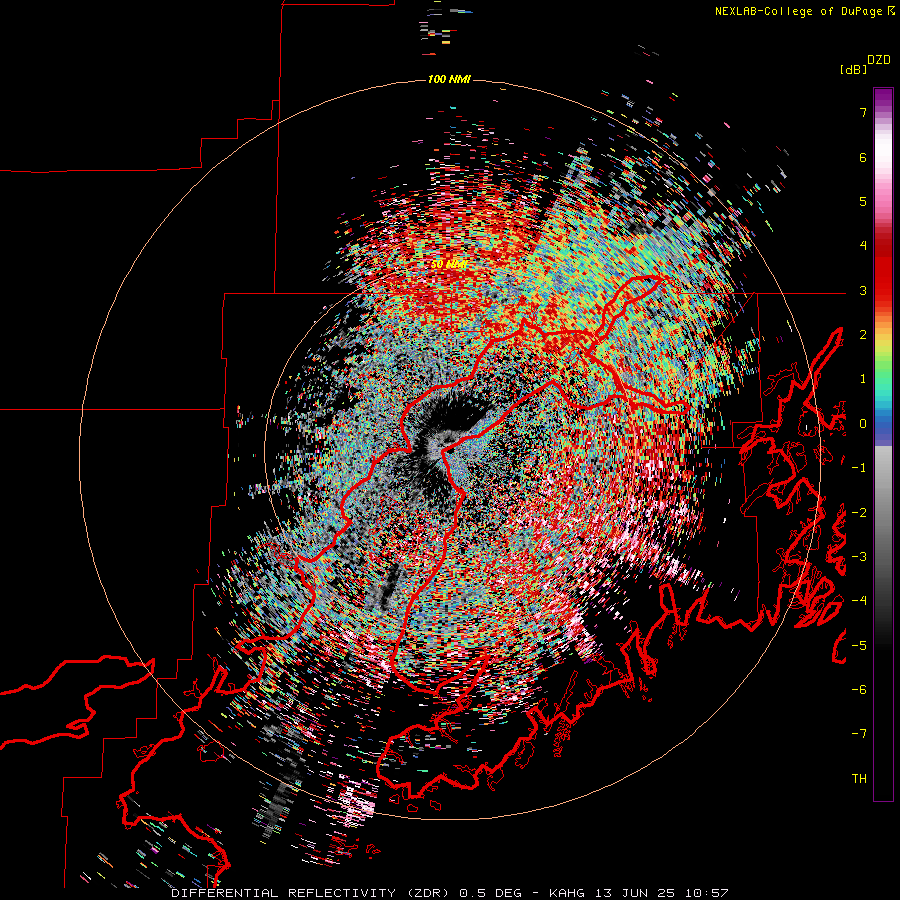This screenshot has width=900, height=900.
Task: Click the TH threshold label on legend
Action: [859, 779]
